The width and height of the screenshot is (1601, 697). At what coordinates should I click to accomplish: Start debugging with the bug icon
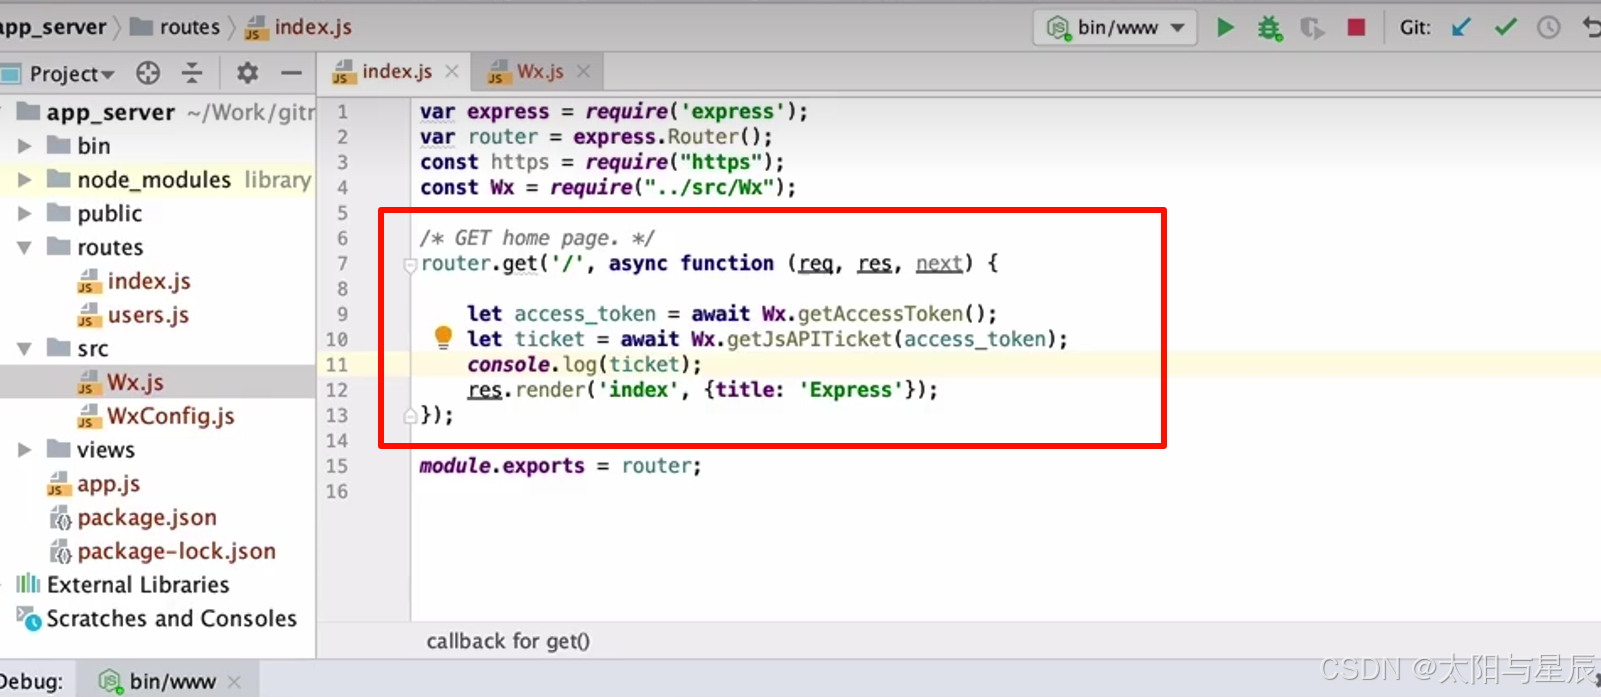tap(1270, 27)
